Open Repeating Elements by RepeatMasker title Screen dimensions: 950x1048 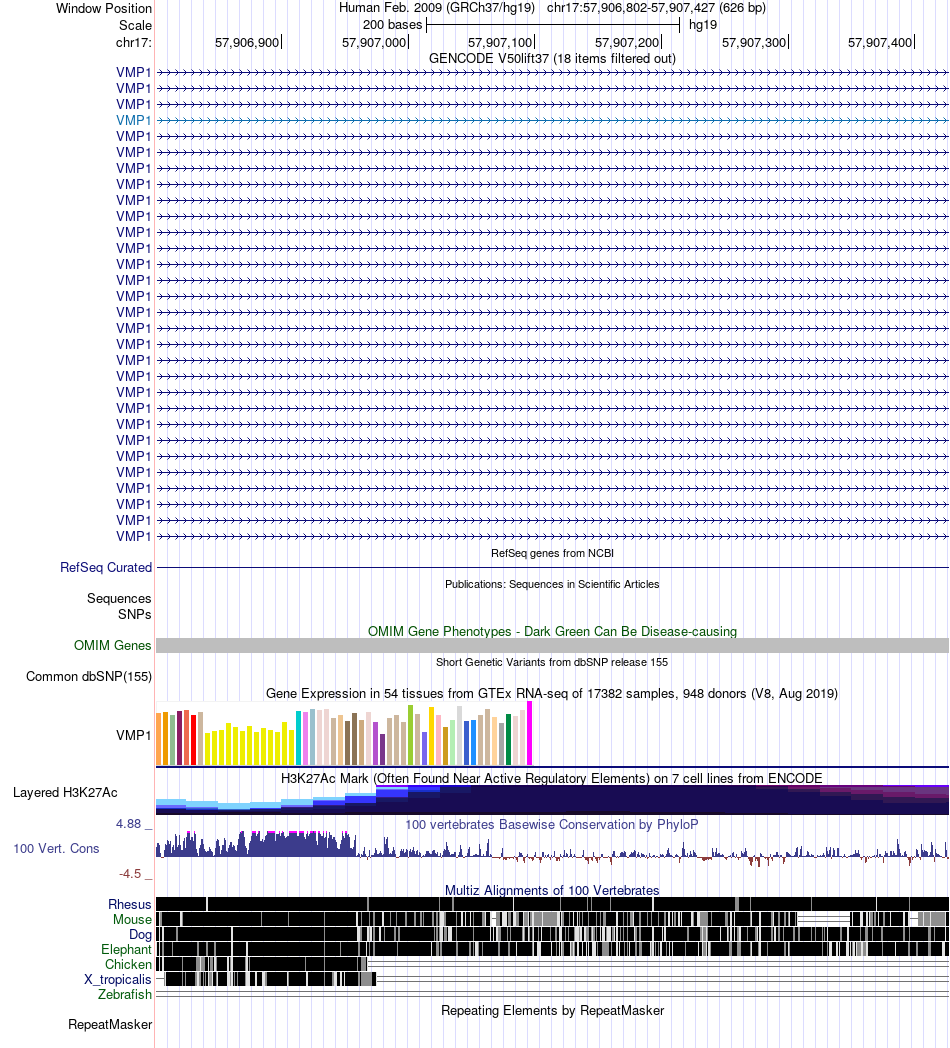coord(552,1011)
